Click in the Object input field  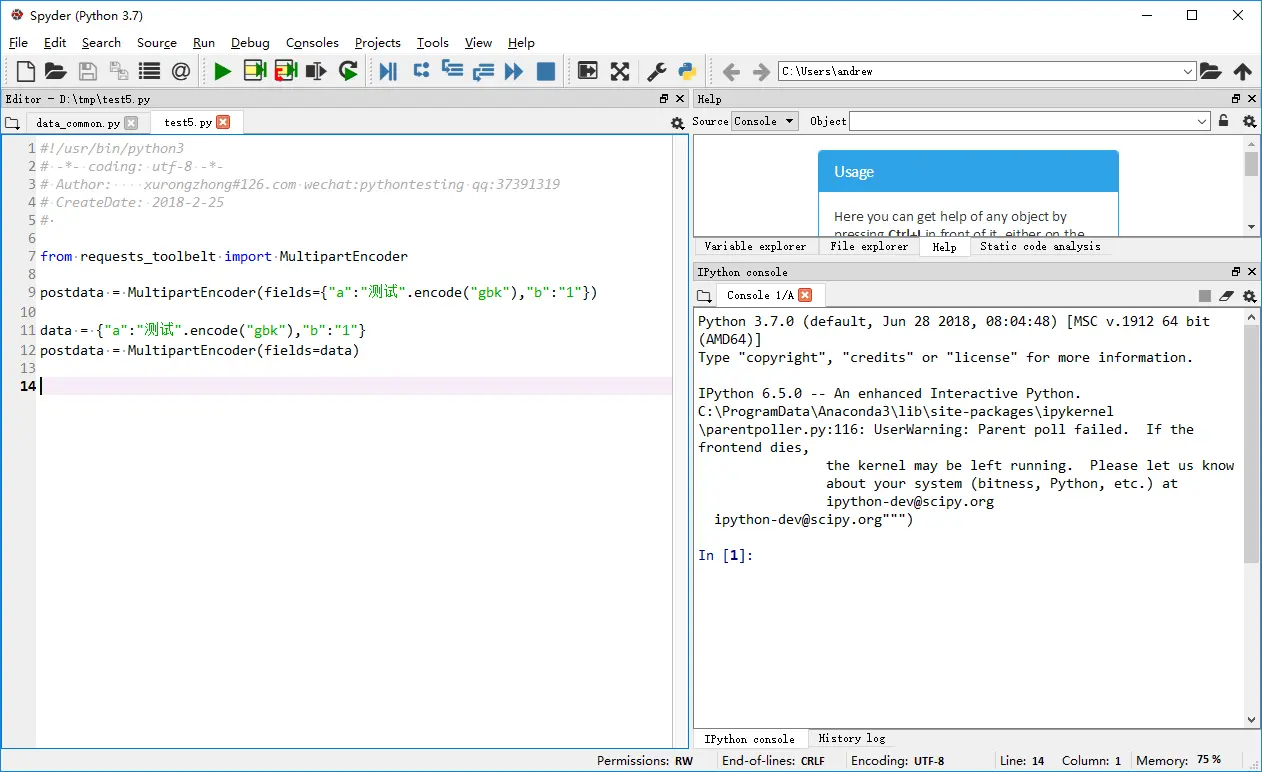coord(1022,121)
